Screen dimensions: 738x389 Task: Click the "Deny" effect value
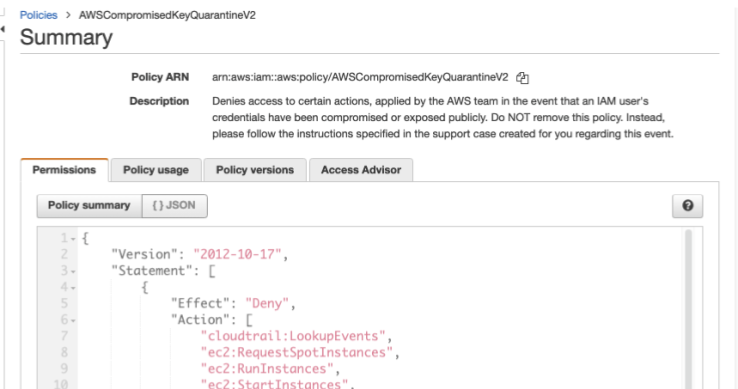[x=267, y=303]
